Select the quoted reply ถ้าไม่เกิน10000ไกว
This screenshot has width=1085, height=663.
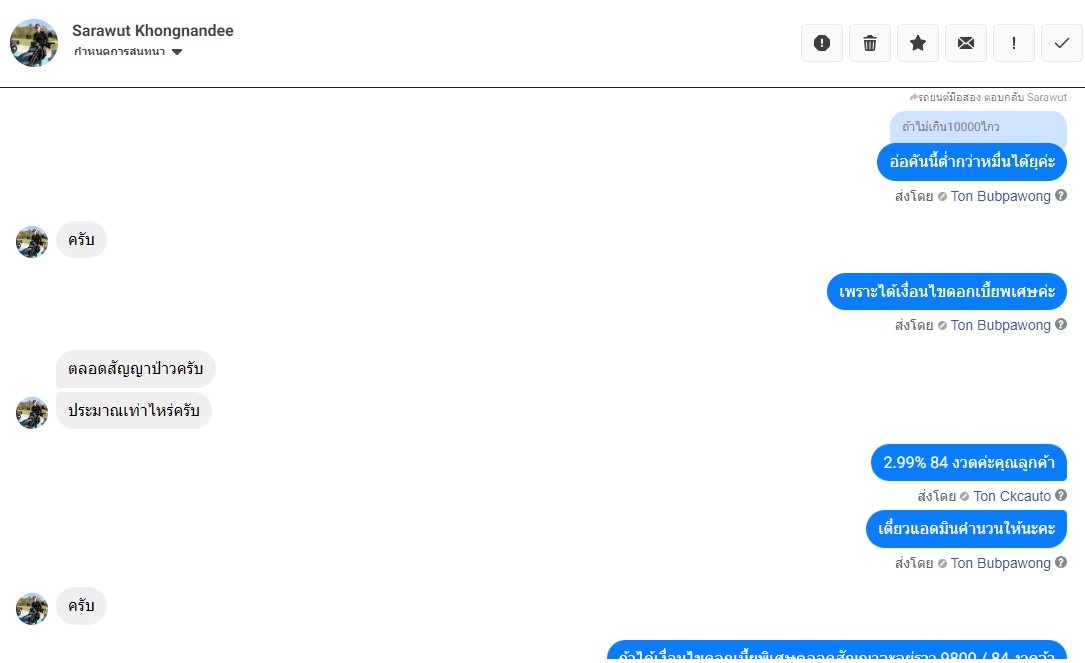[978, 127]
